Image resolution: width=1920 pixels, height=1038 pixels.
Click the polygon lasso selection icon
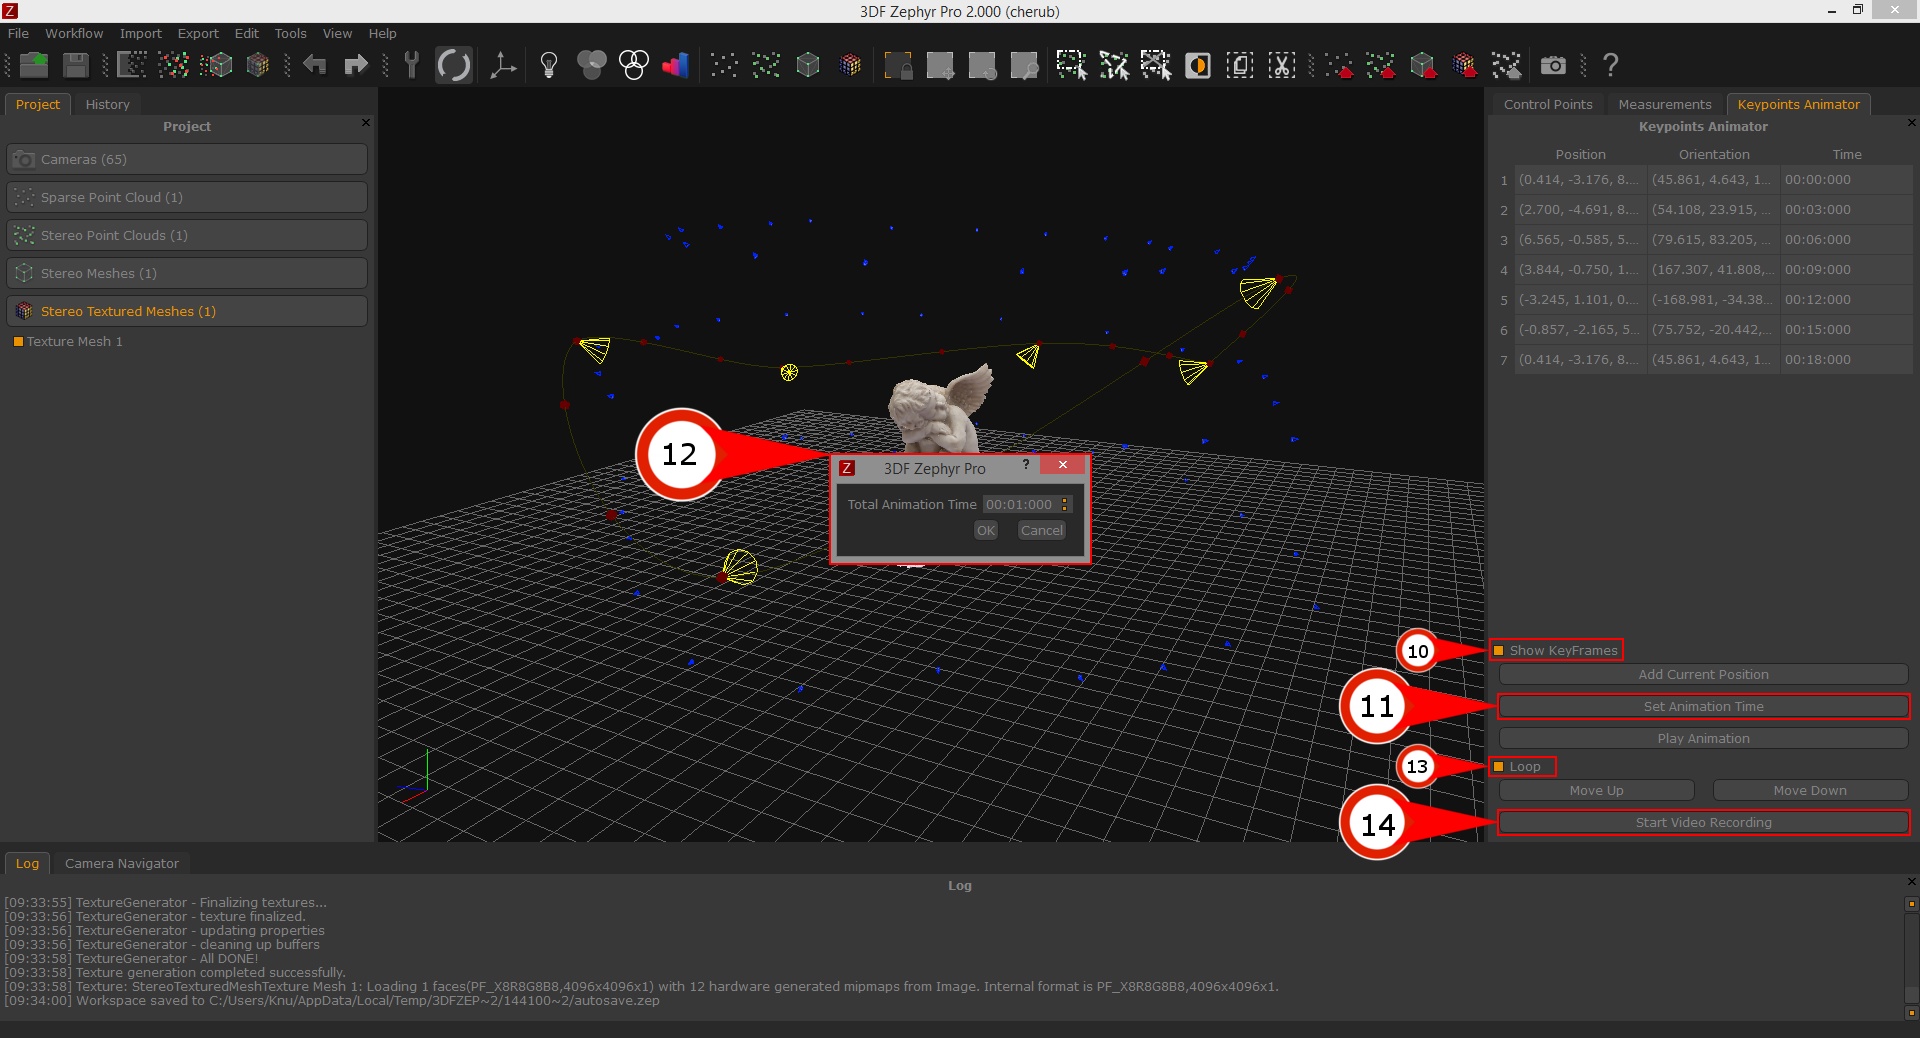point(1114,66)
